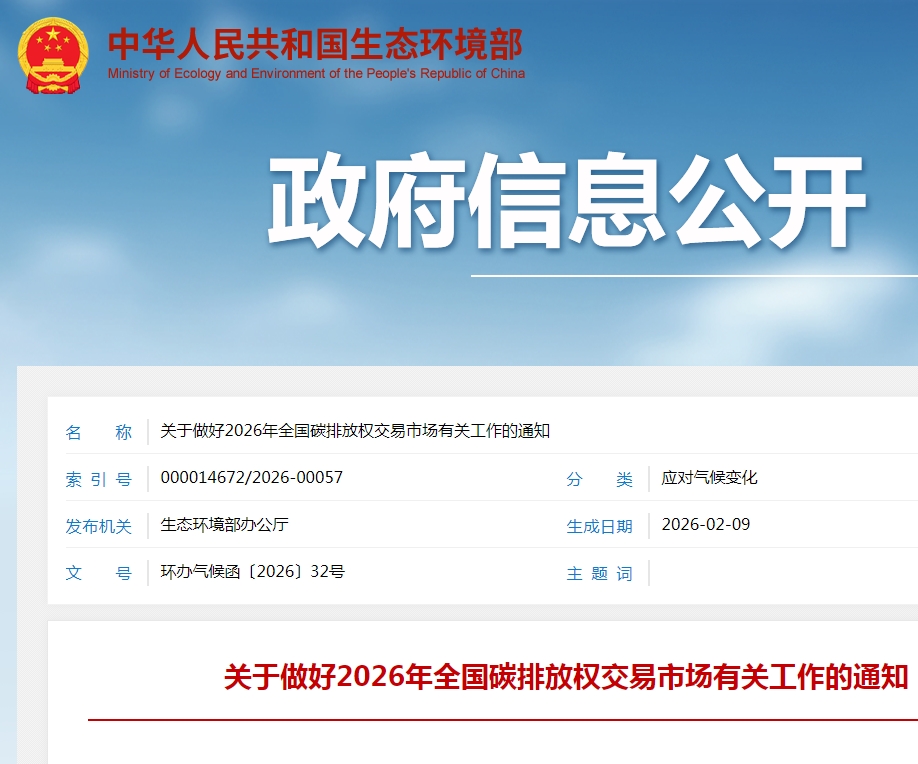The width and height of the screenshot is (918, 764).
Task: Select the notice title in the 名称 row
Action: tap(355, 431)
